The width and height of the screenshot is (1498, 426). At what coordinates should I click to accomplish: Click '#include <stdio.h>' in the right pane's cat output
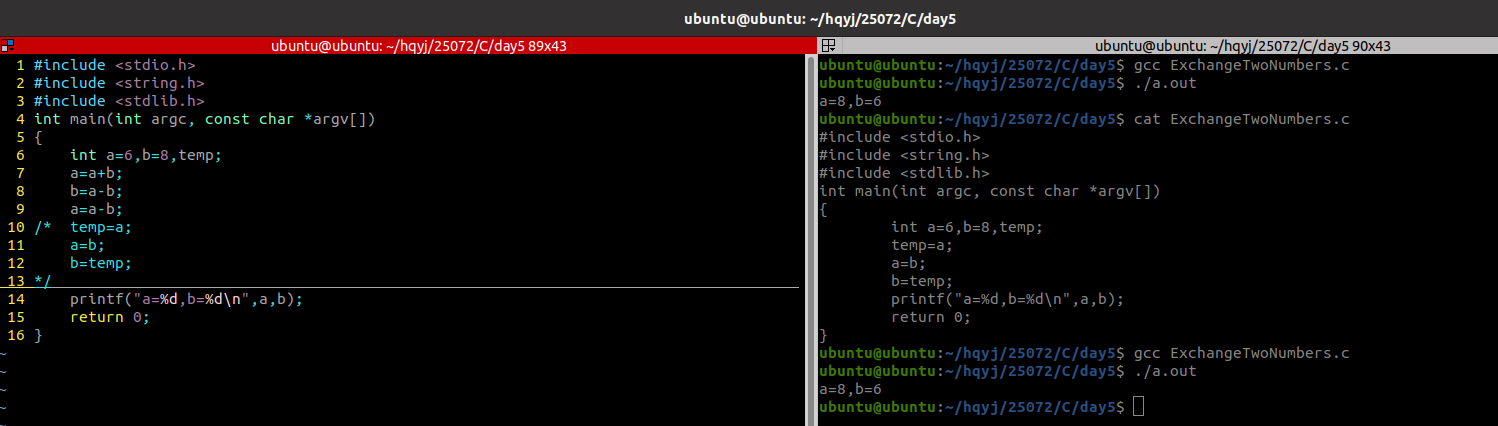click(900, 137)
